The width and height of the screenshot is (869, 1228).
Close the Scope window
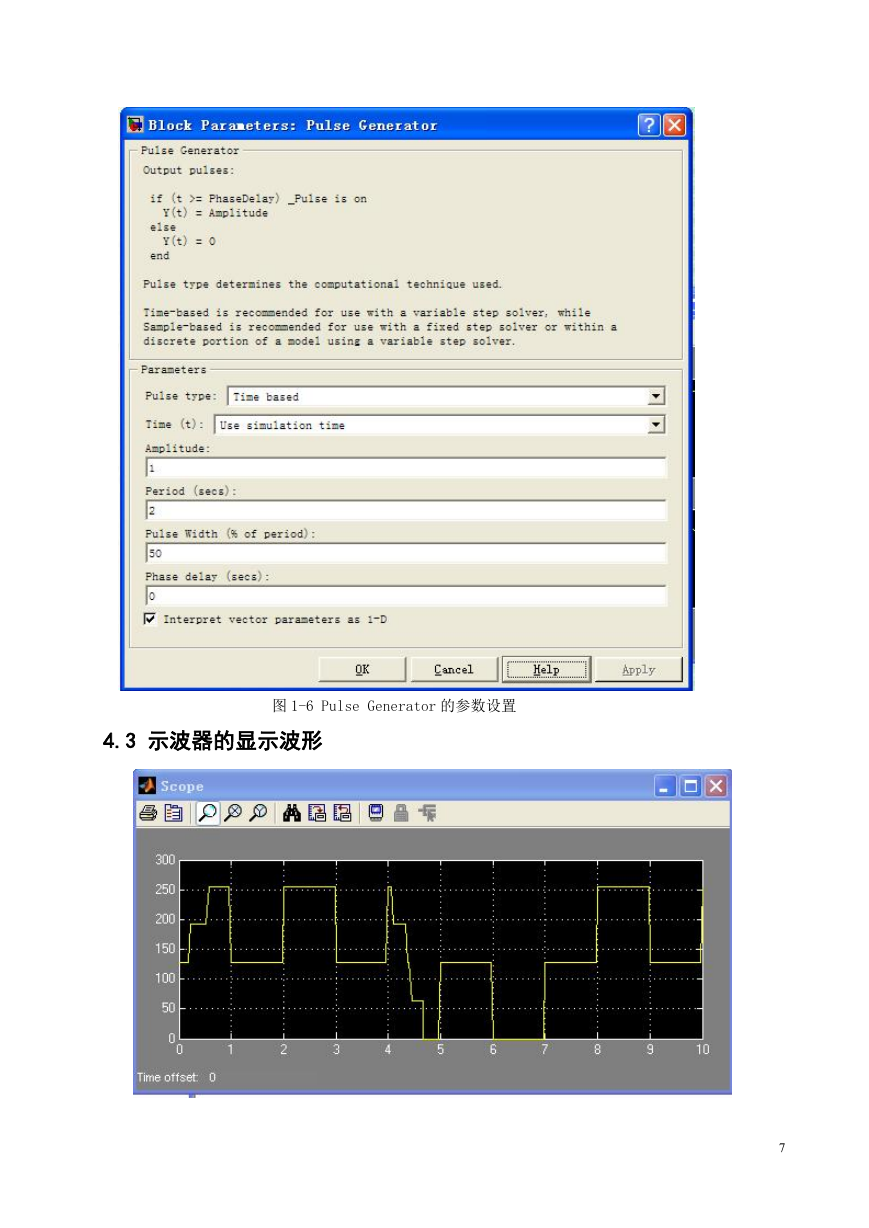click(x=716, y=787)
